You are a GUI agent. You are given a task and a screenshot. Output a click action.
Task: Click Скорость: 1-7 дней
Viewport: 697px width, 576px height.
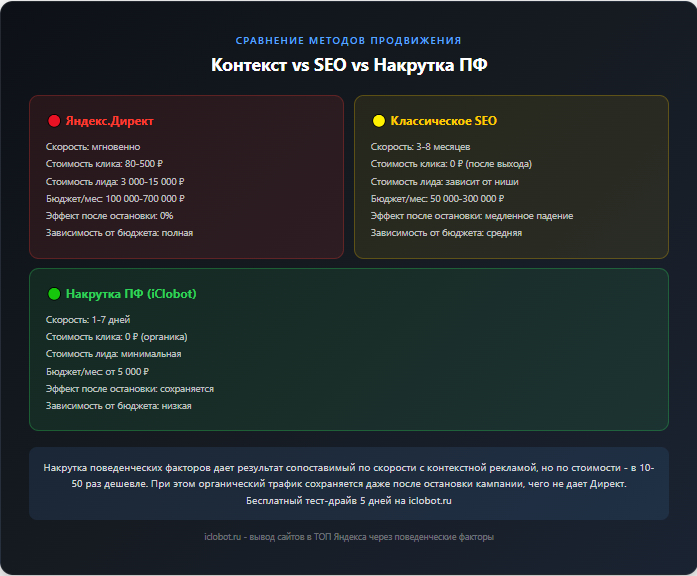88,320
